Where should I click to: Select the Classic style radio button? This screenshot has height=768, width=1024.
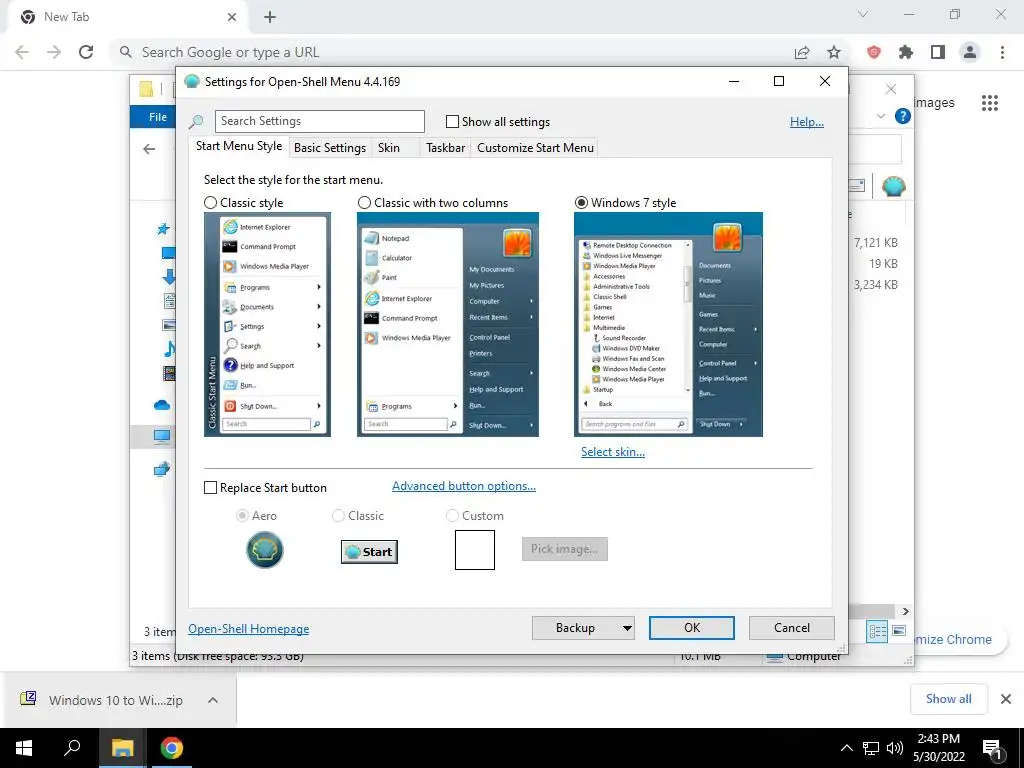pos(210,203)
